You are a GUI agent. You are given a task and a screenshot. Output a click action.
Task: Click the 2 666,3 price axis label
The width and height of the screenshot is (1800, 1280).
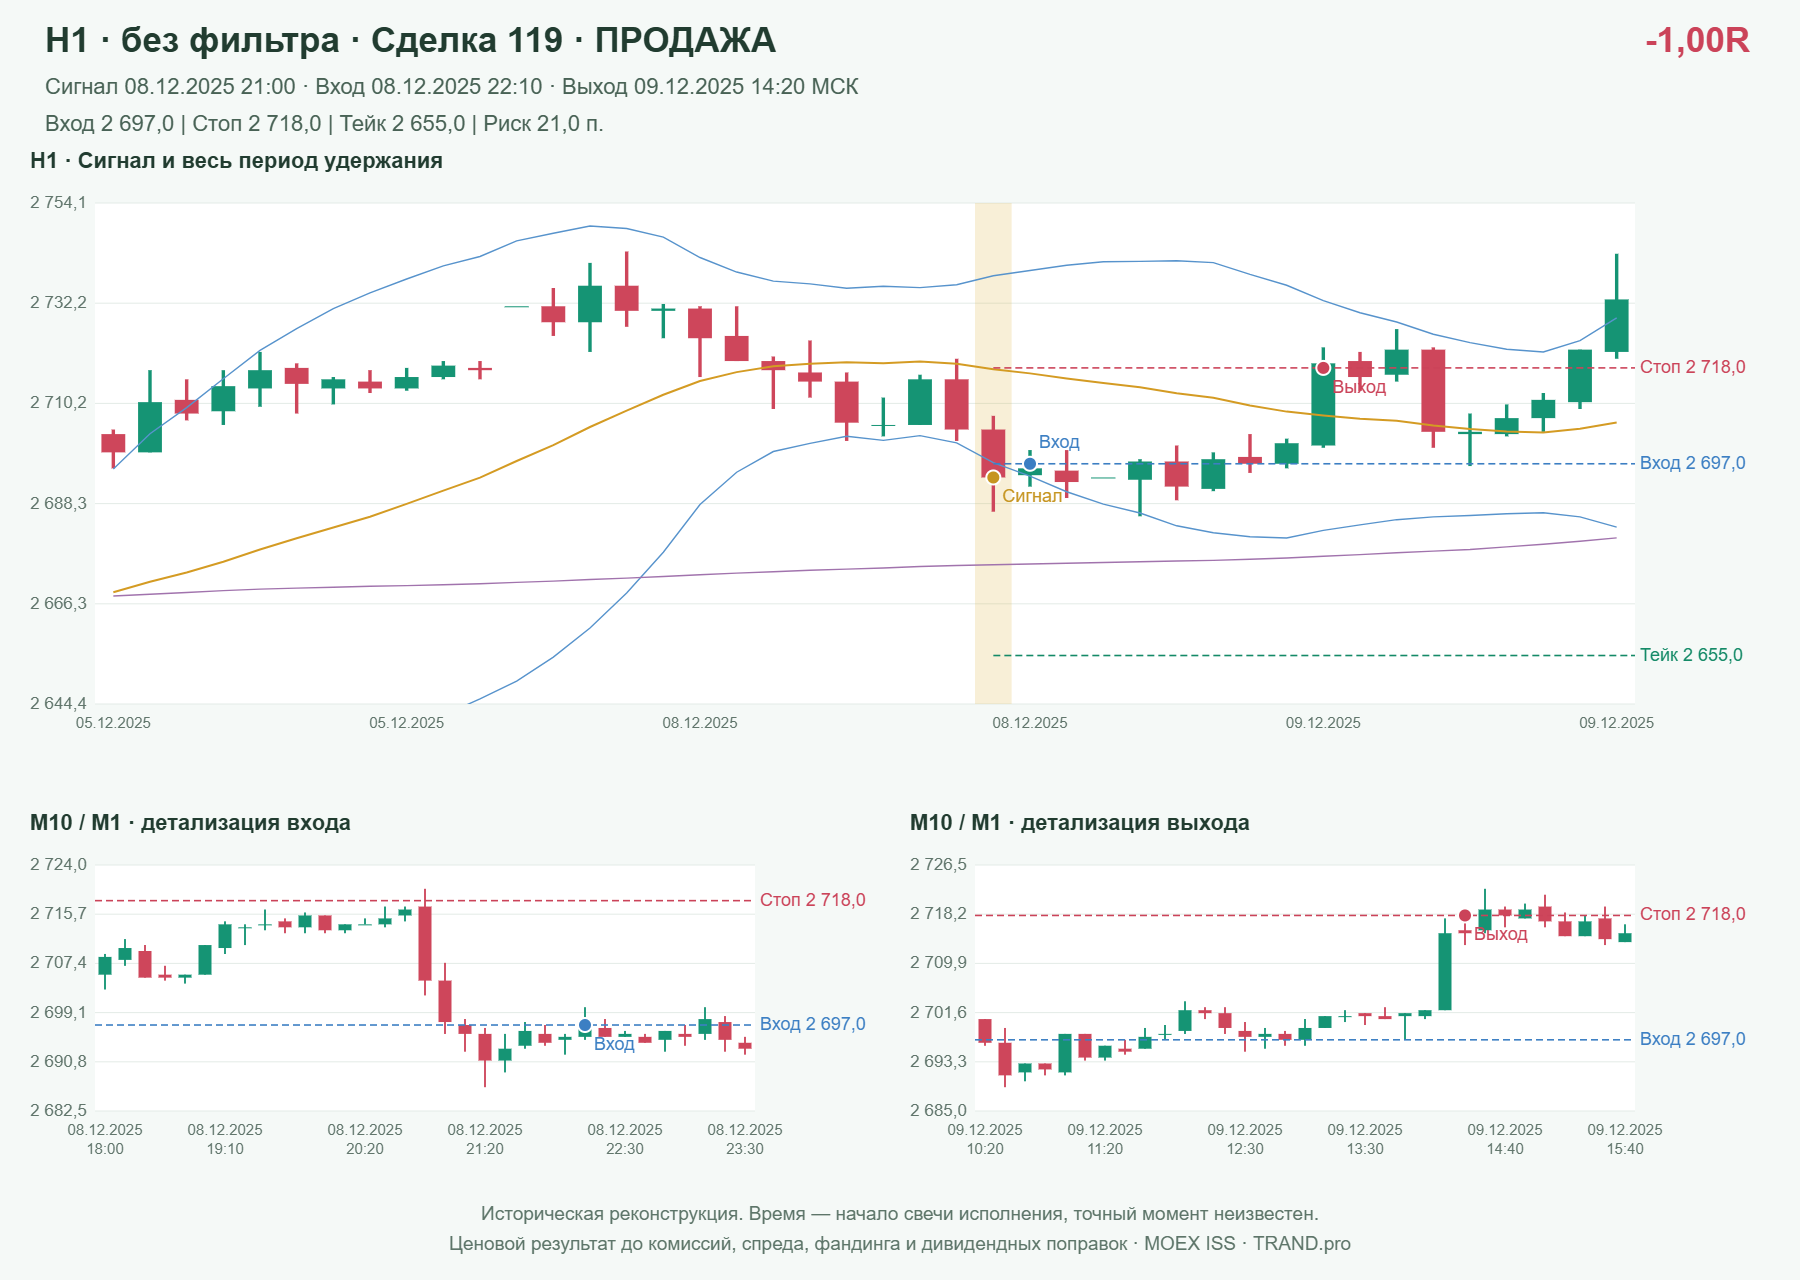pos(58,603)
